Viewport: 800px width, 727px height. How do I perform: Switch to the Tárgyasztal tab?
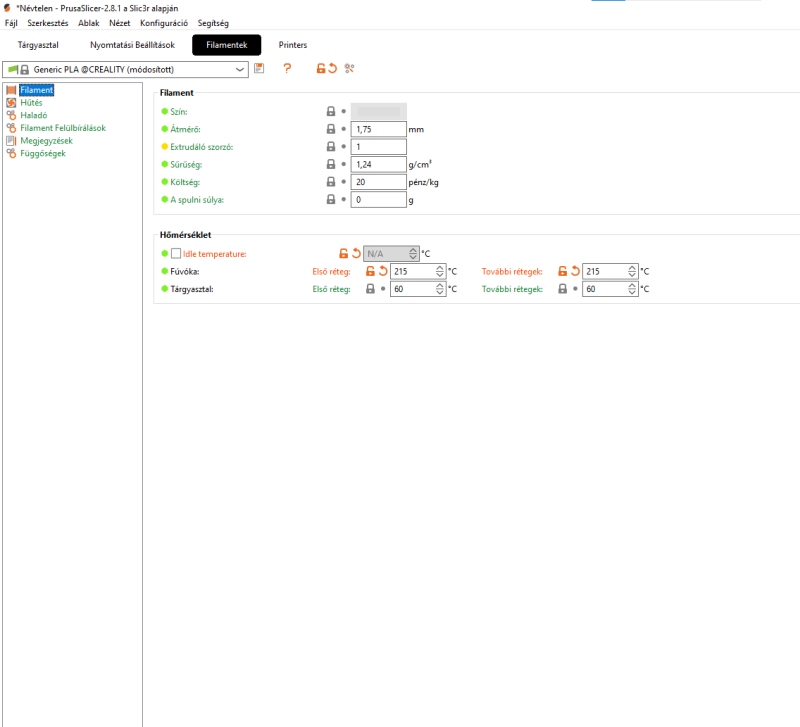pyautogui.click(x=38, y=45)
